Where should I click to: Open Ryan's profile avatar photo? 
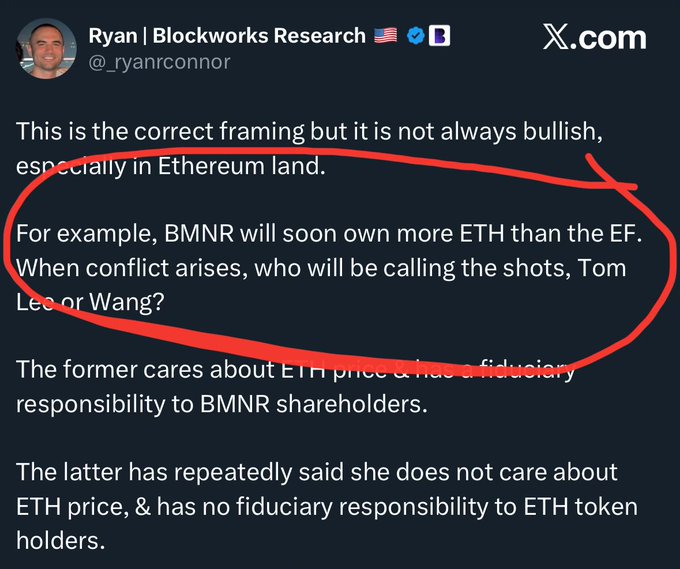pos(46,49)
